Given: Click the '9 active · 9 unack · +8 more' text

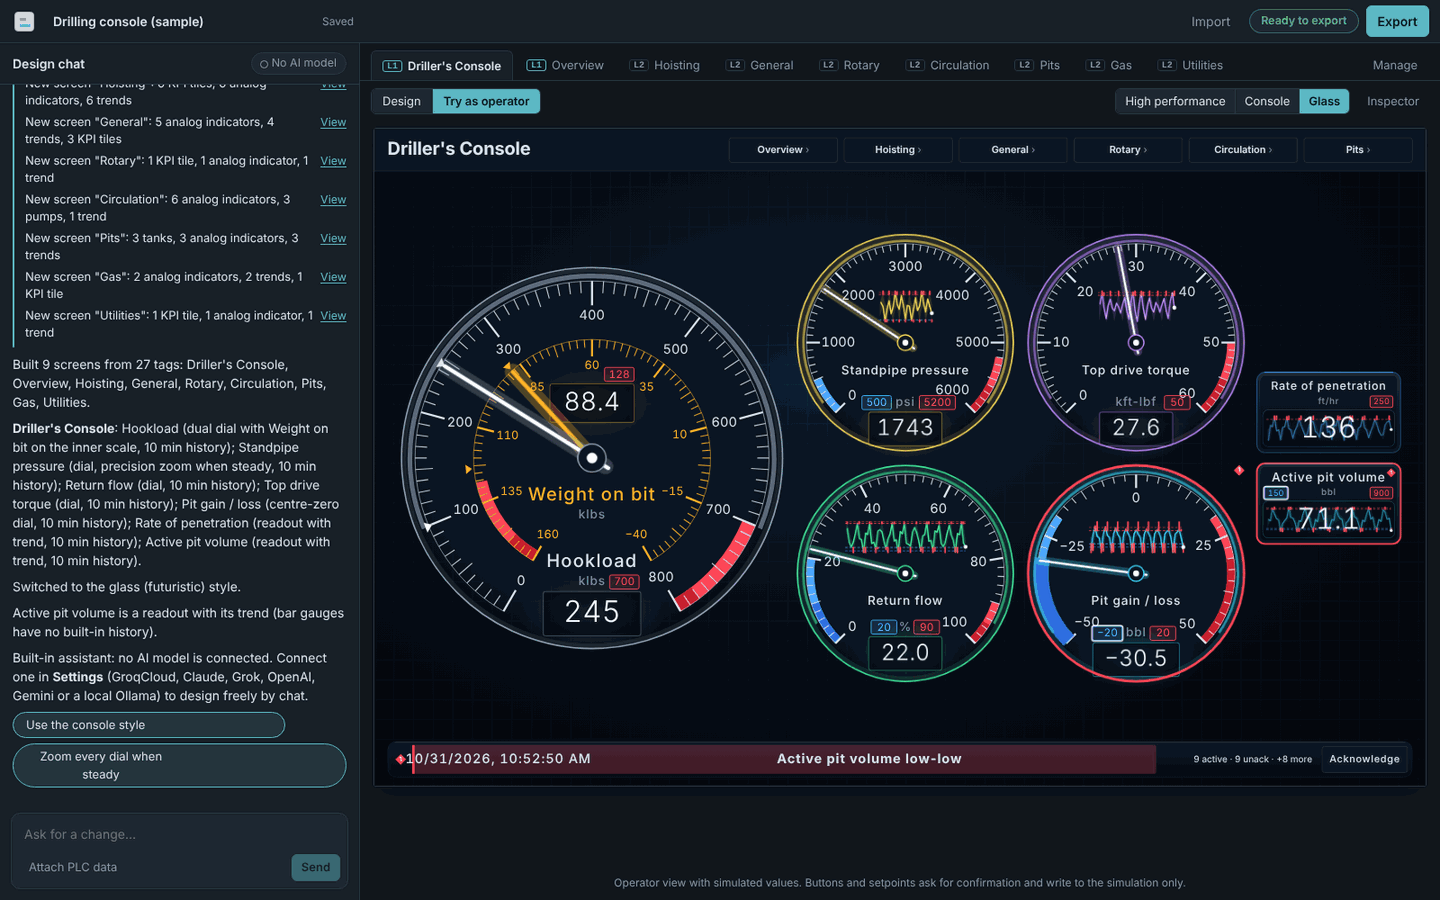Looking at the screenshot, I should (x=1252, y=759).
